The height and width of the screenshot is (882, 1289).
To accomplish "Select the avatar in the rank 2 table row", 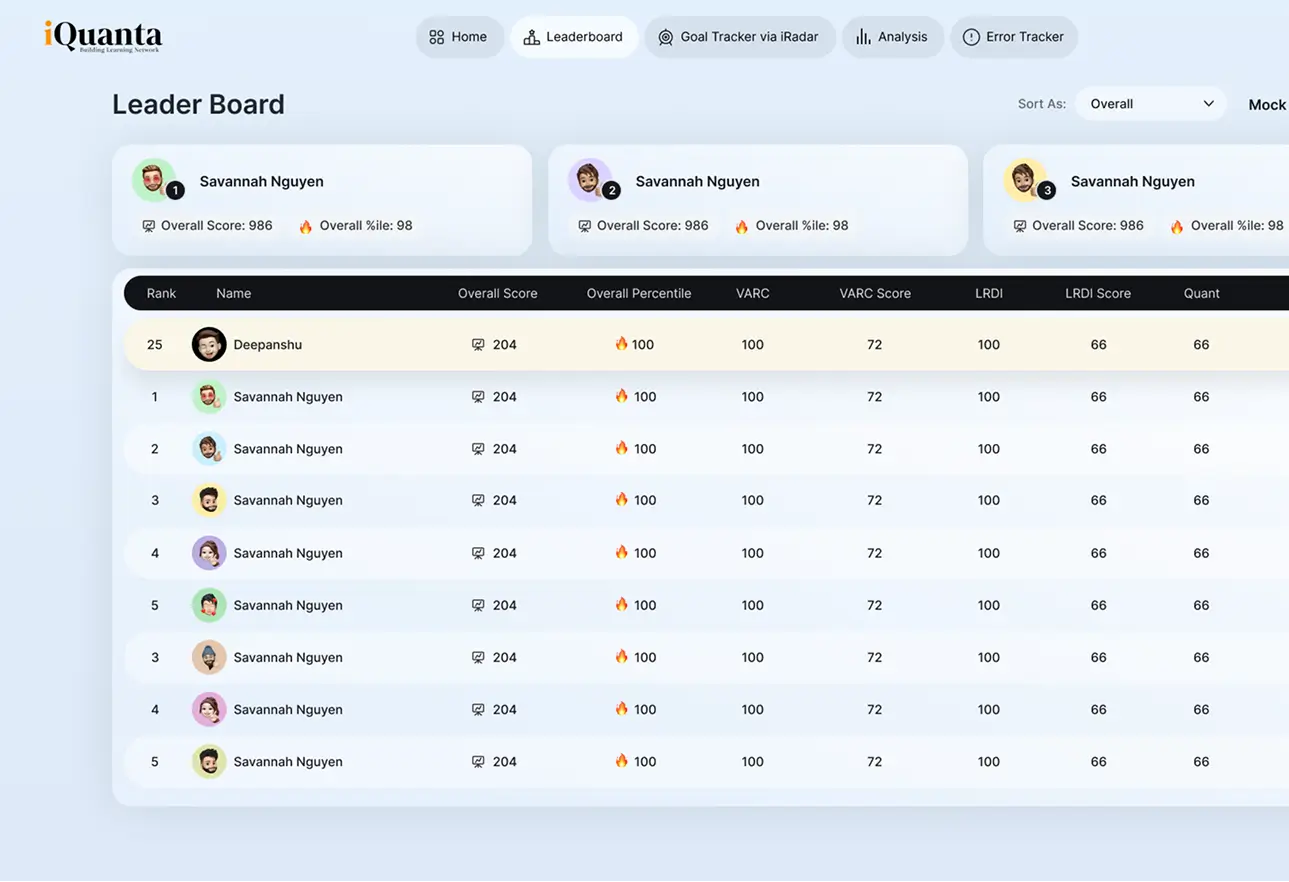I will pyautogui.click(x=209, y=449).
